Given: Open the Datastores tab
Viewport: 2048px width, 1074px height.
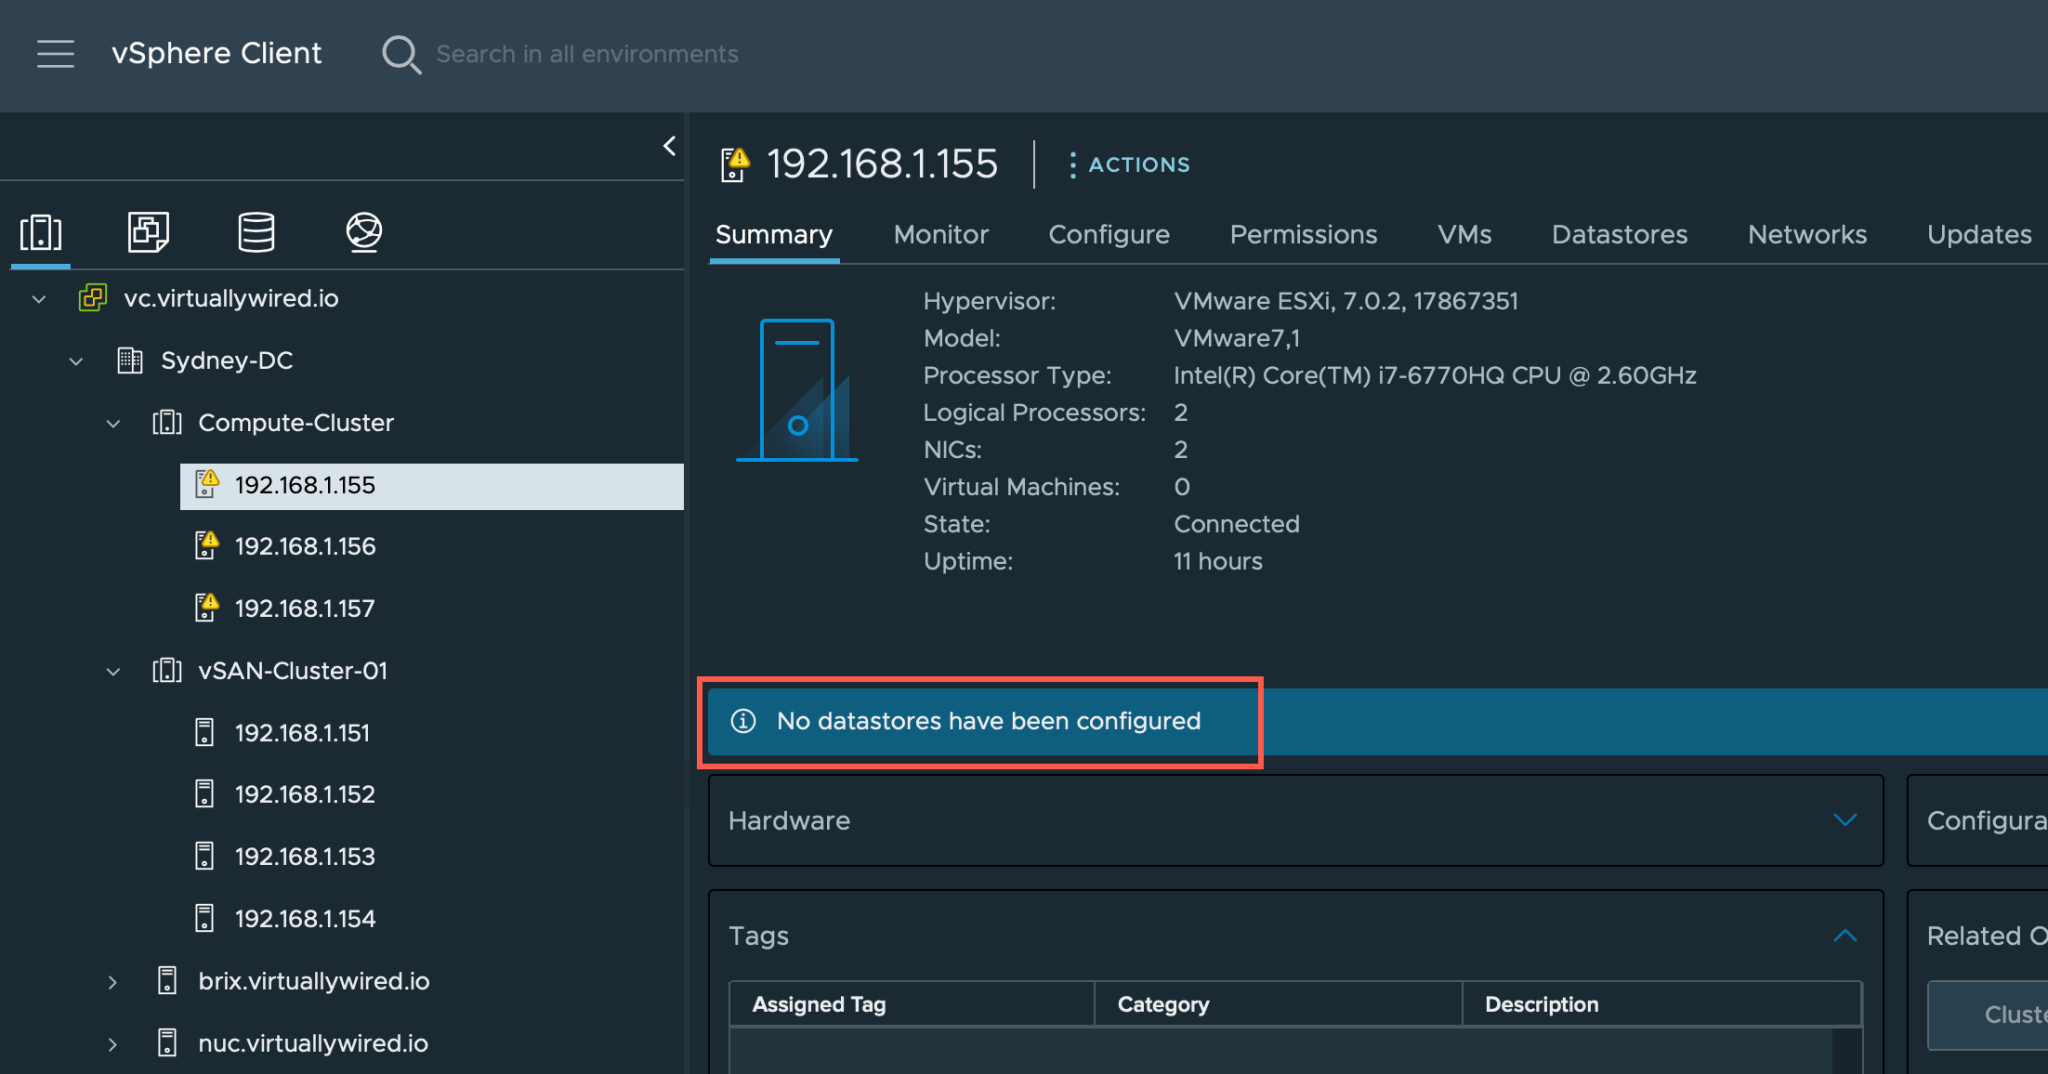Looking at the screenshot, I should (1619, 235).
